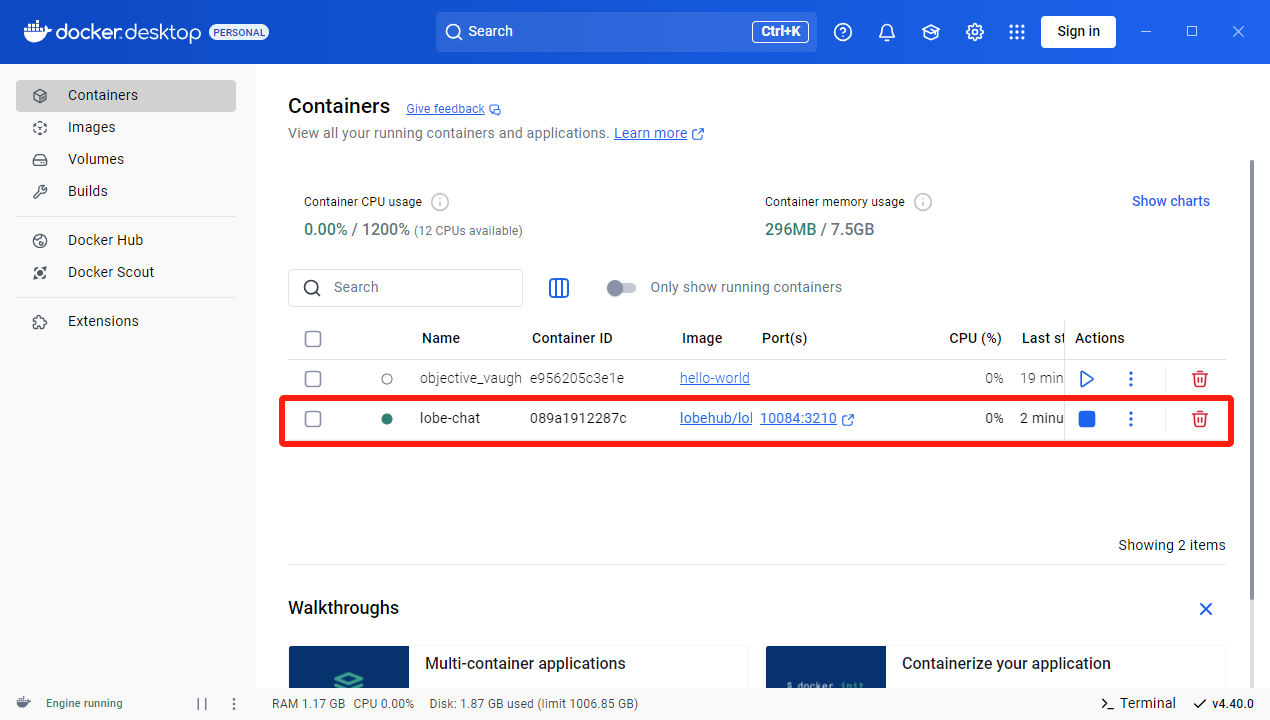
Task: Open Extensions in the sidebar
Action: pos(126,322)
